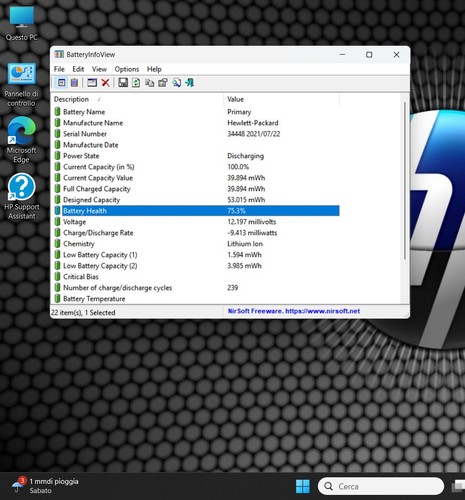
Task: Click the Discharging value cell
Action: [245, 156]
